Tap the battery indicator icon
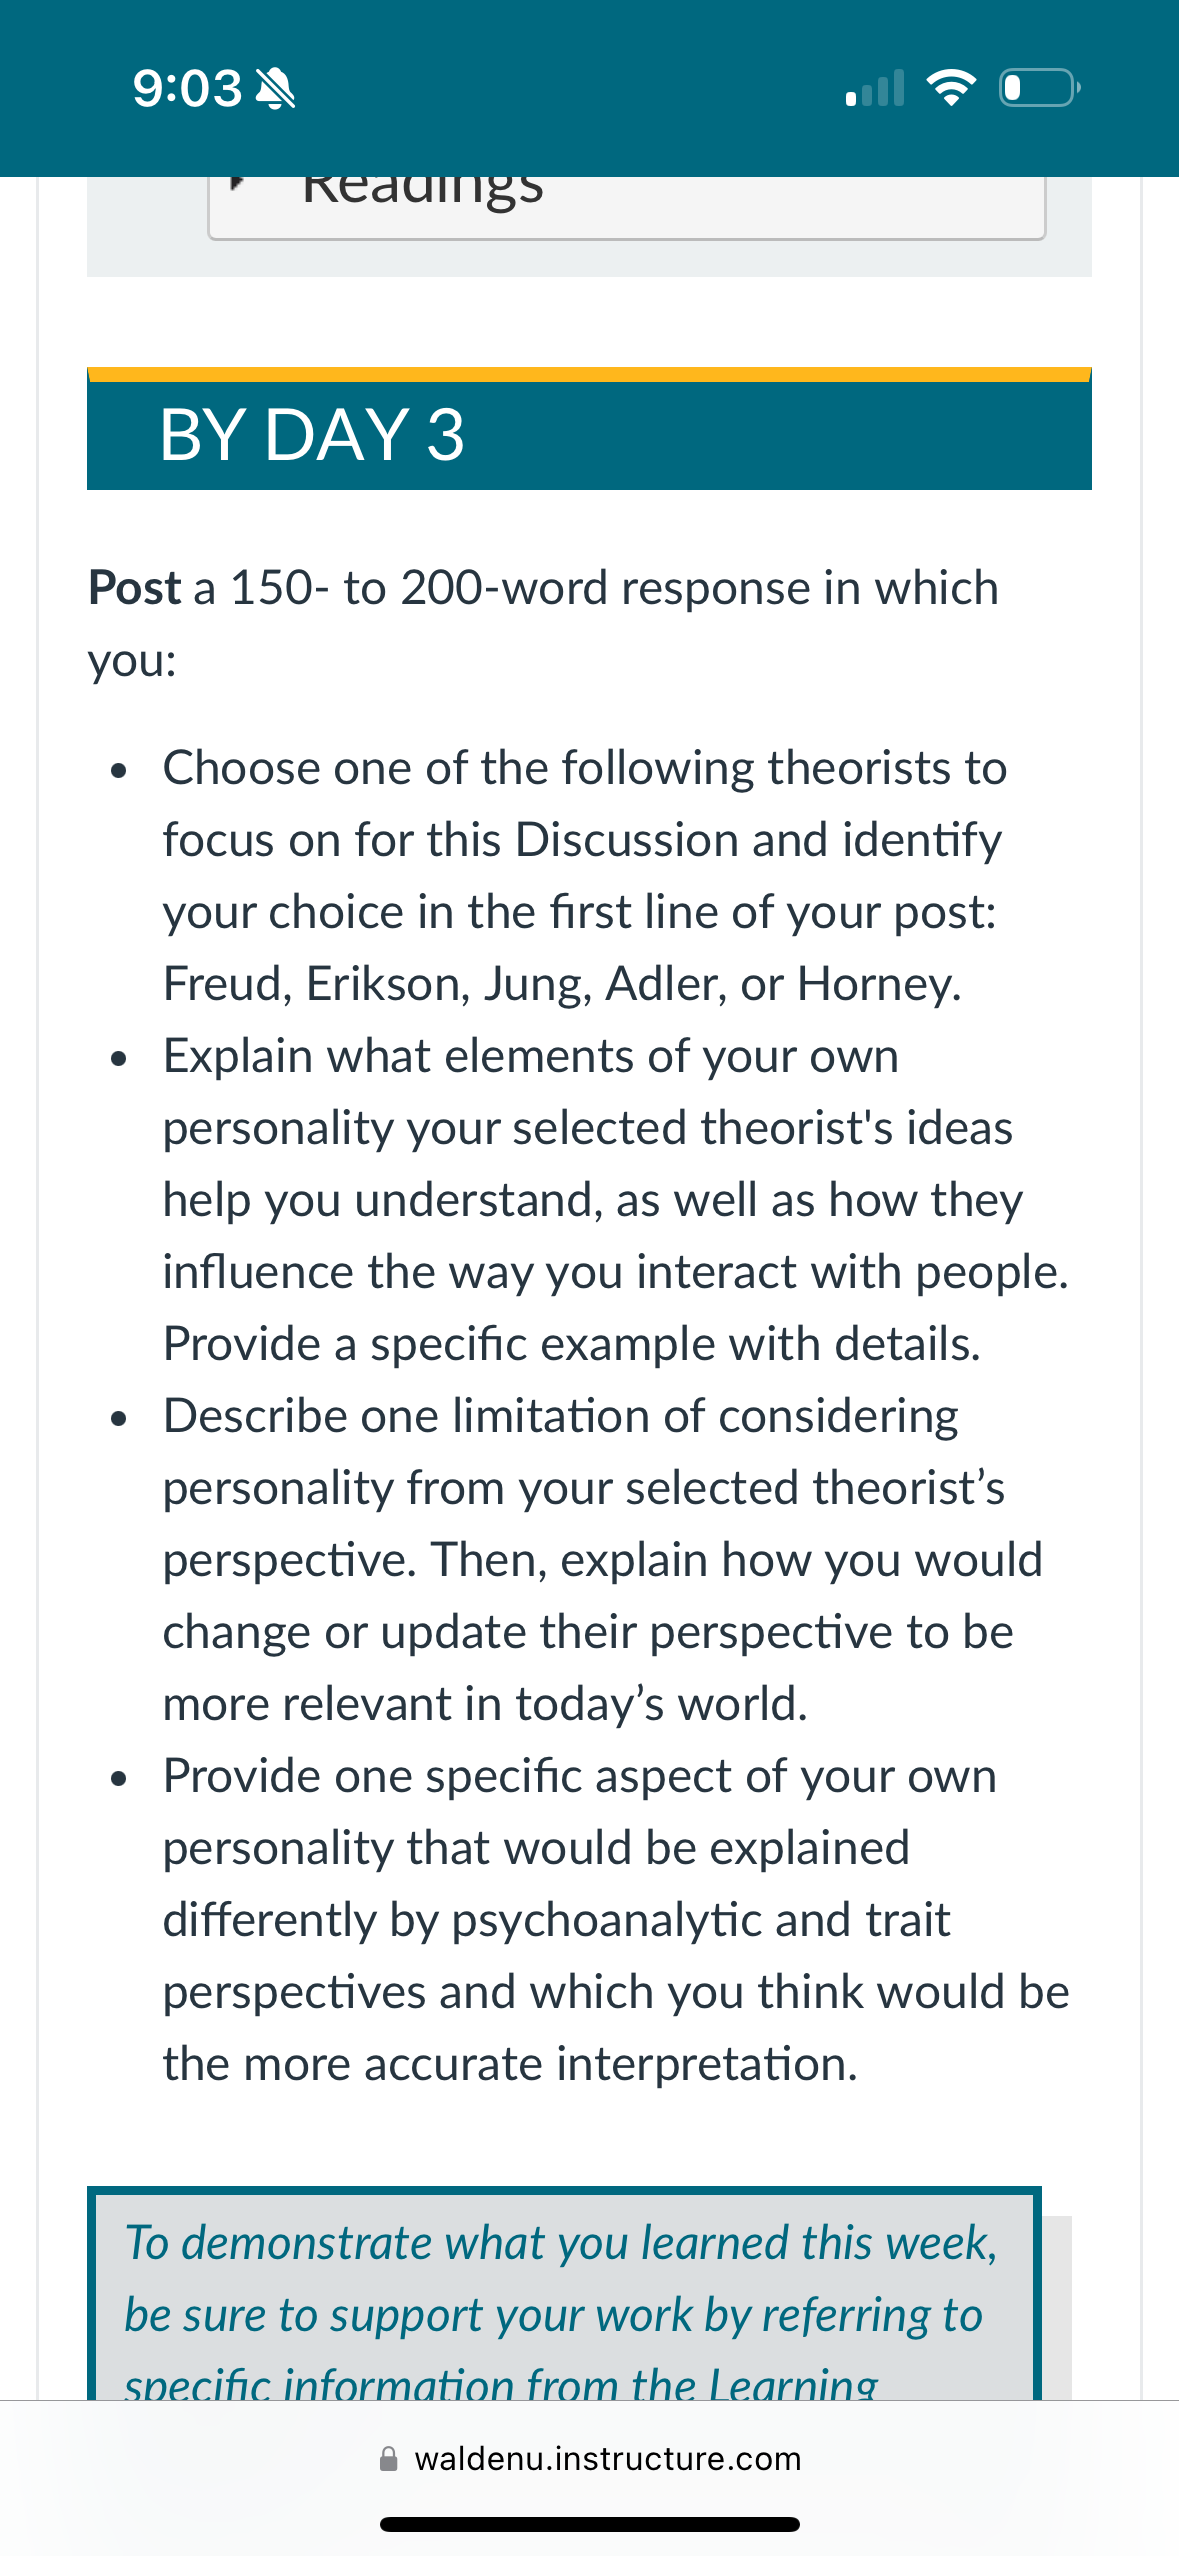 (x=1039, y=88)
